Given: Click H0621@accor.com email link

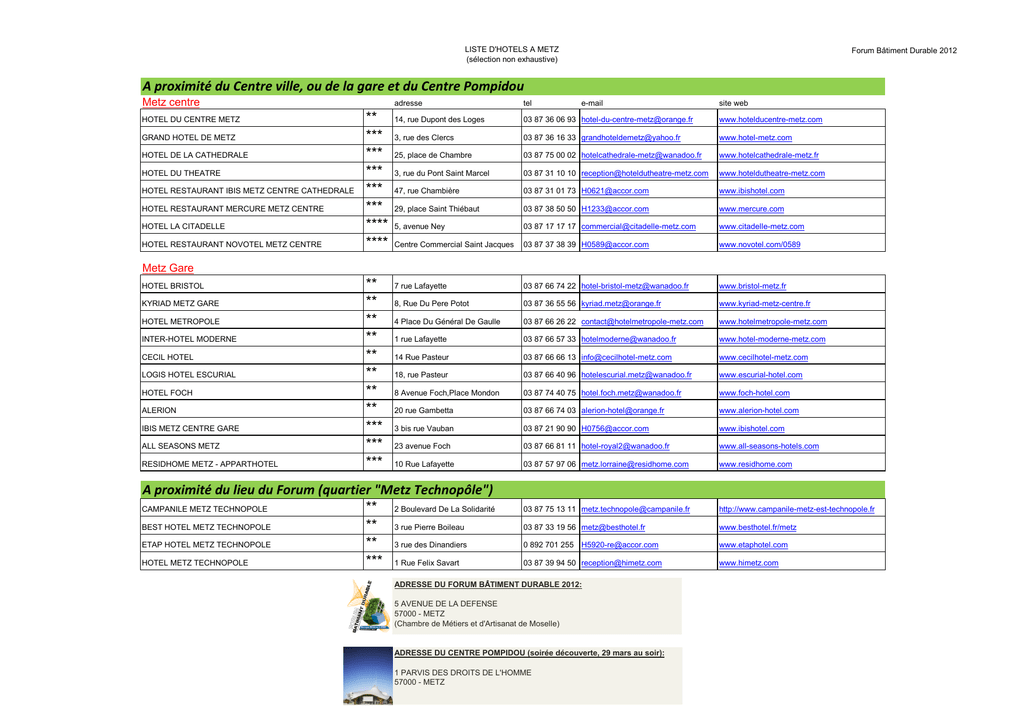Looking at the screenshot, I should click(615, 191).
